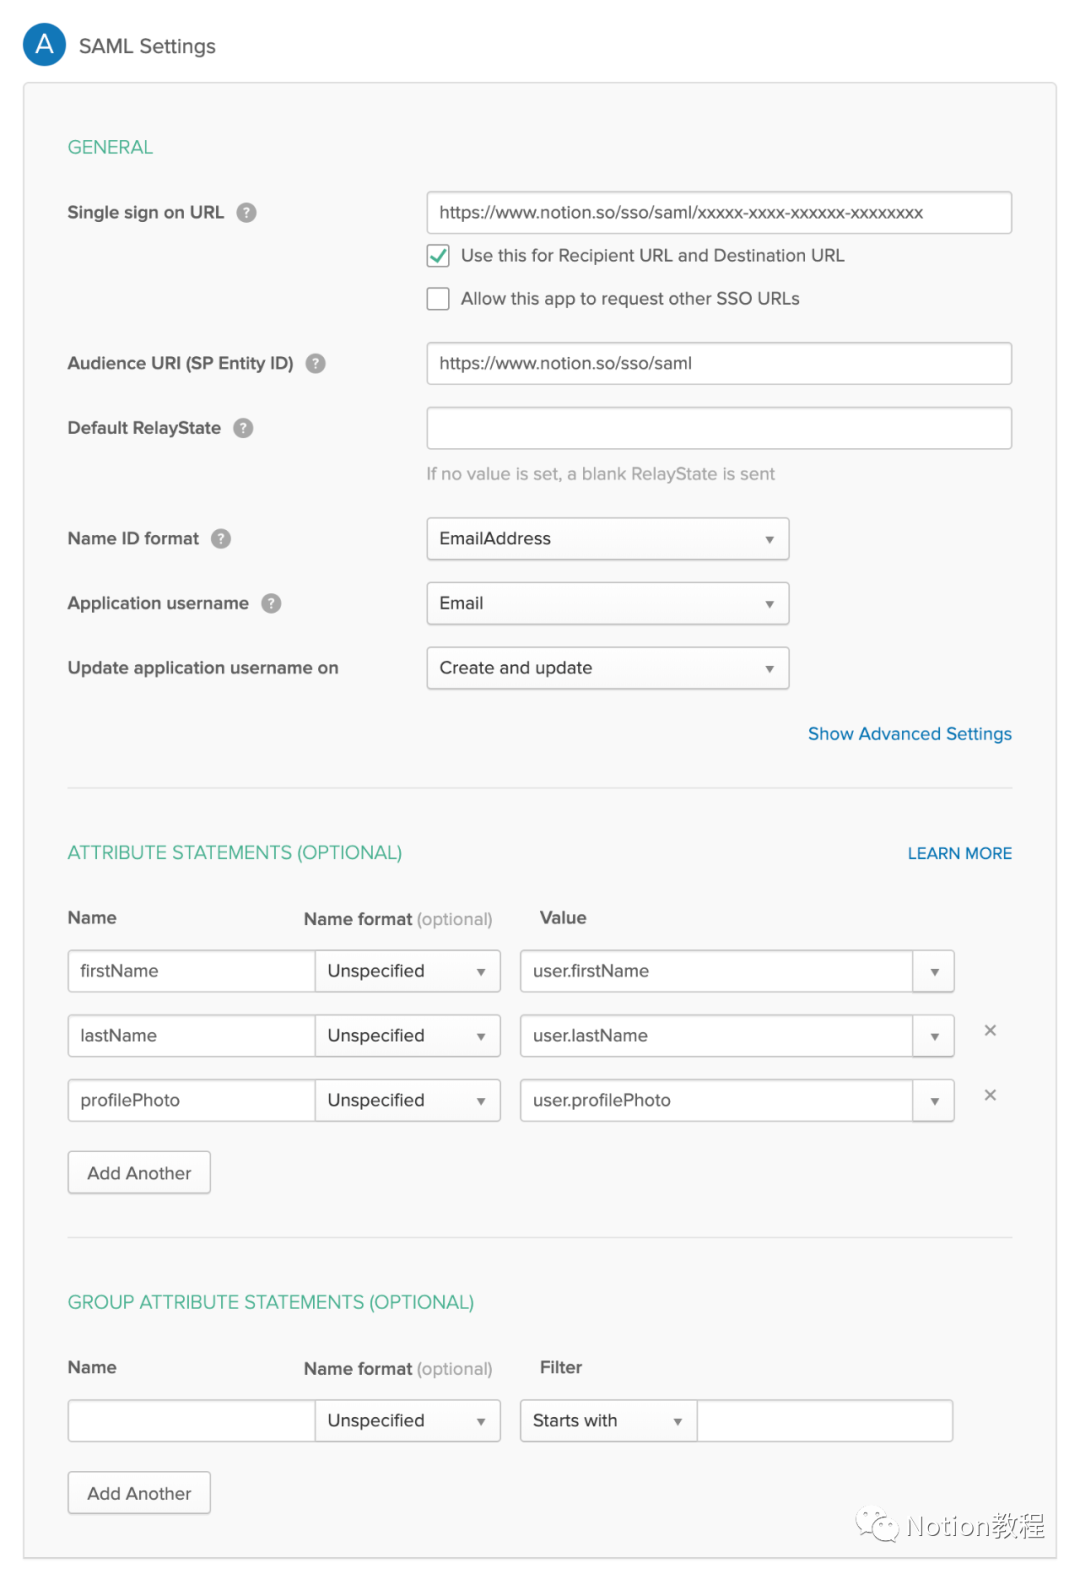
Task: Remove the lastName attribute row
Action: pyautogui.click(x=990, y=1030)
